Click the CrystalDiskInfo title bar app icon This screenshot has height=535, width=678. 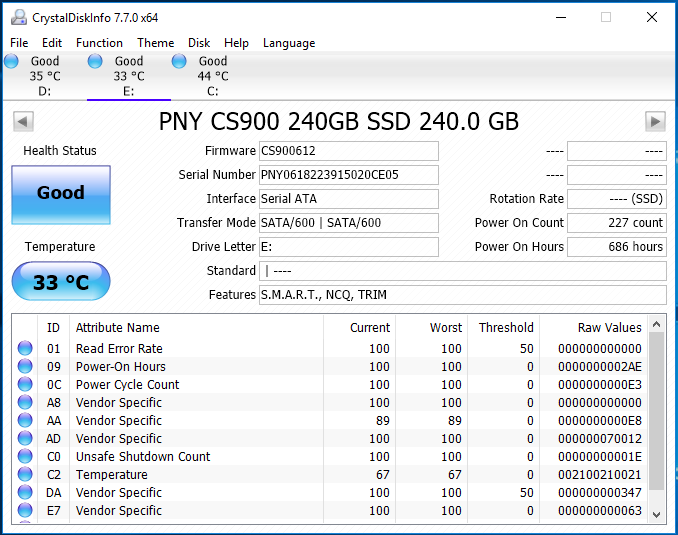(x=17, y=17)
